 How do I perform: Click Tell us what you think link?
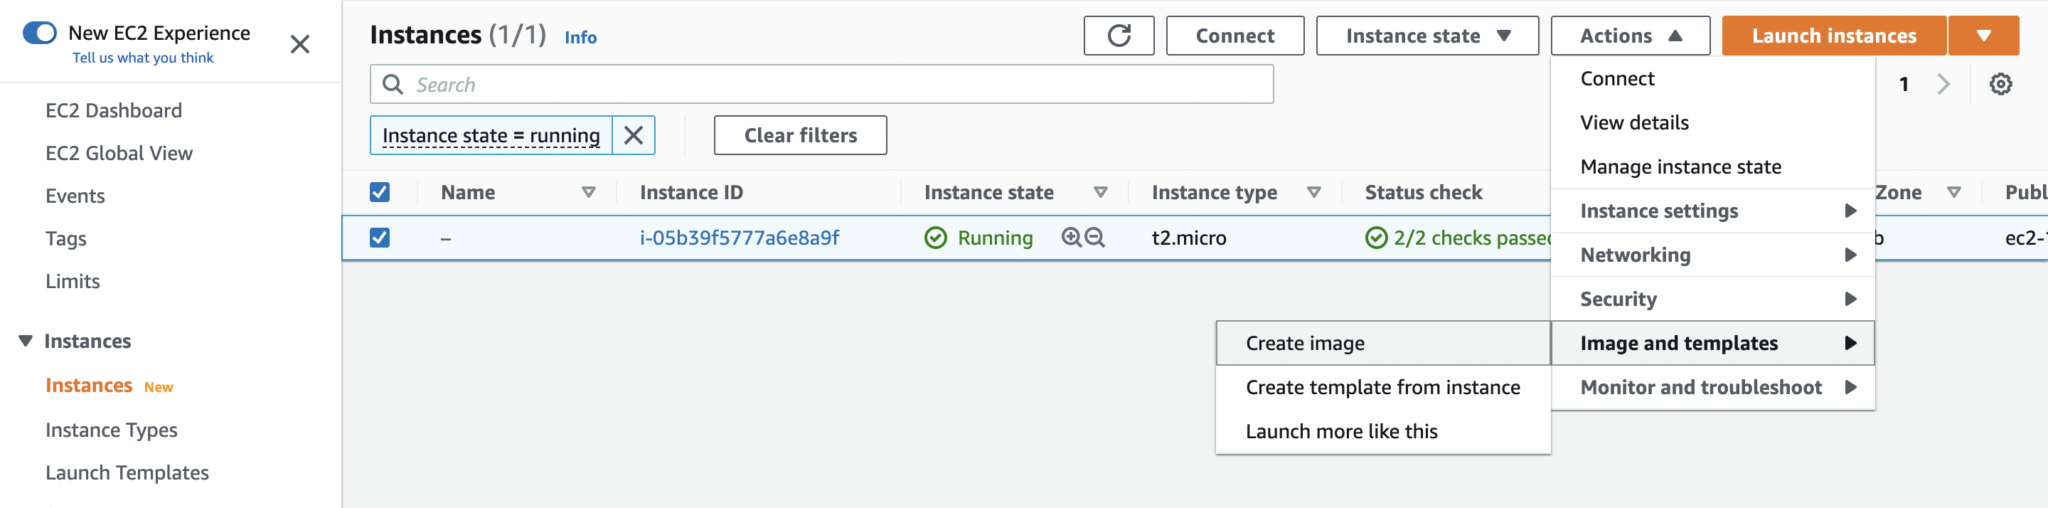coord(143,58)
